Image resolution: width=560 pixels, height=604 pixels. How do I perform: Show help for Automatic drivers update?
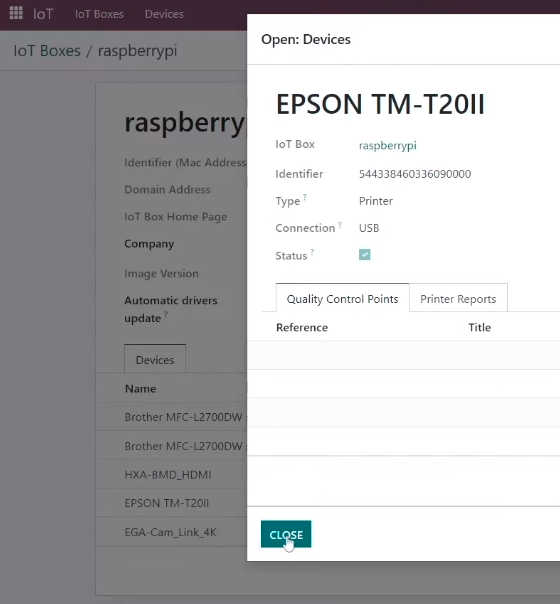click(x=166, y=314)
